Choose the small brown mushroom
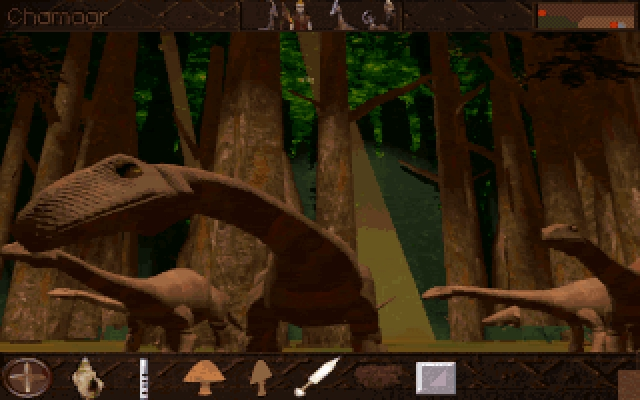Screen dimensions: 640x400 click(261, 378)
